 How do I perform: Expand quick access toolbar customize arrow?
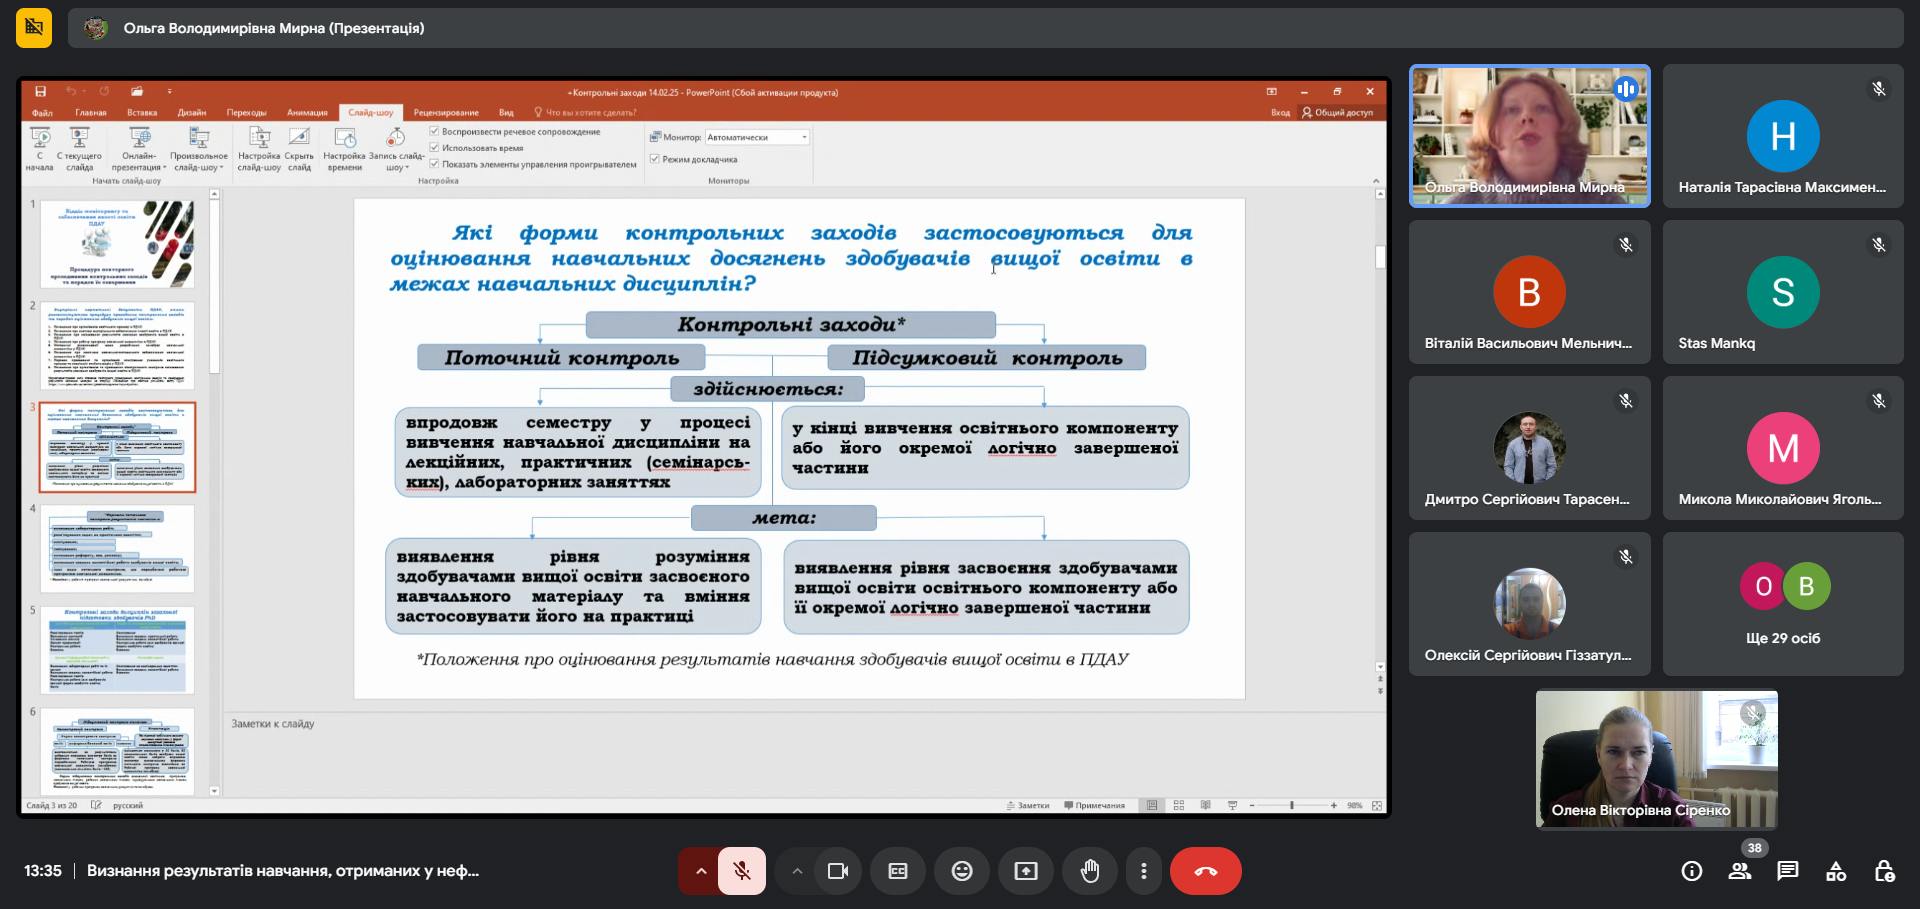169,91
